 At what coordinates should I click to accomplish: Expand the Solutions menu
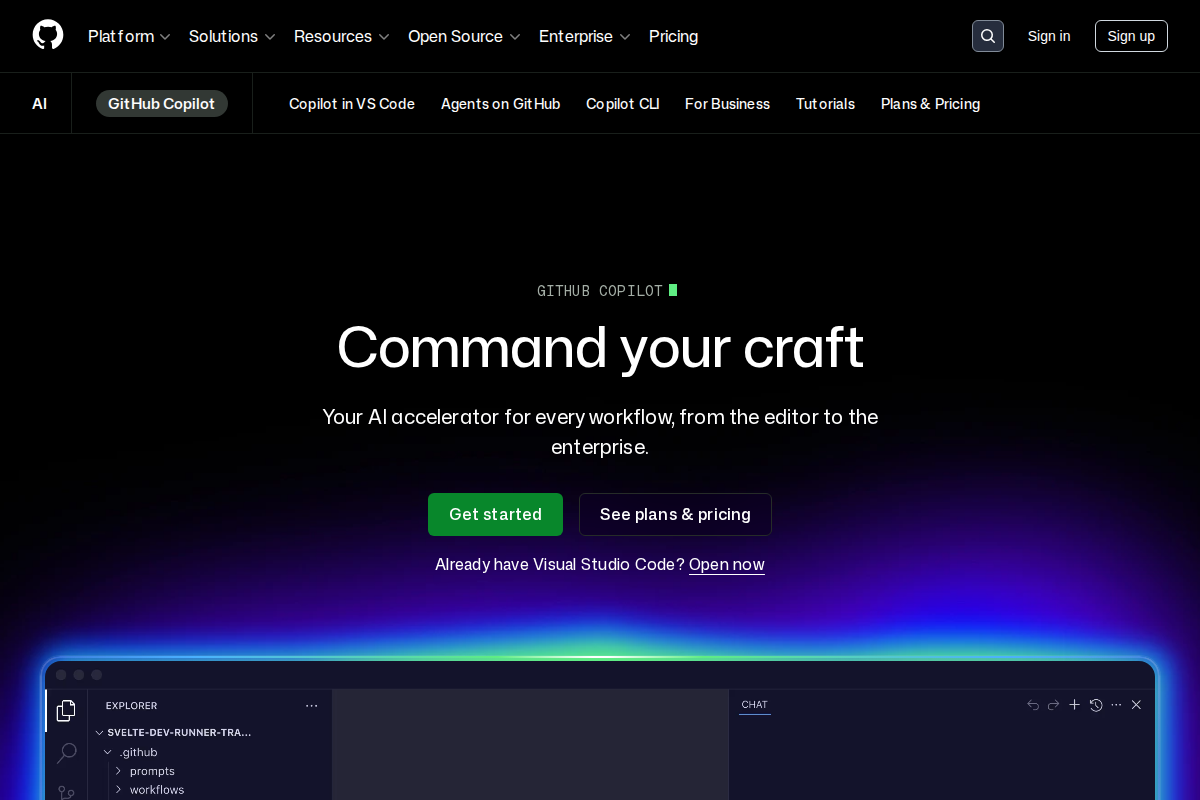232,36
